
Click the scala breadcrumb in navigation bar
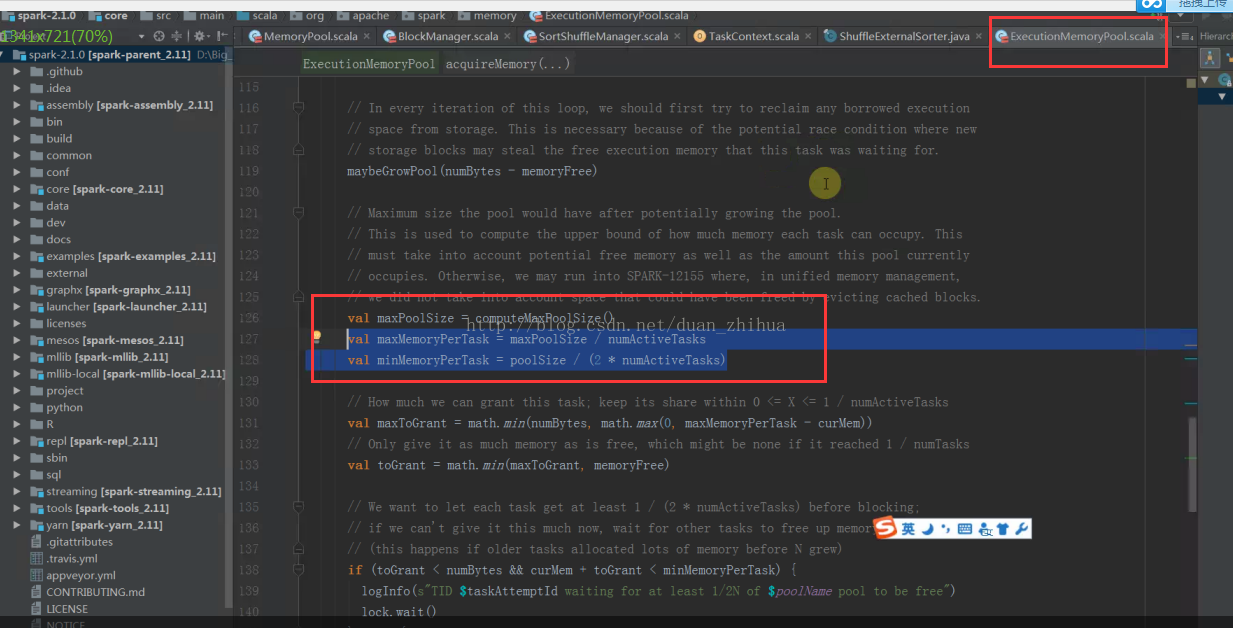point(256,15)
